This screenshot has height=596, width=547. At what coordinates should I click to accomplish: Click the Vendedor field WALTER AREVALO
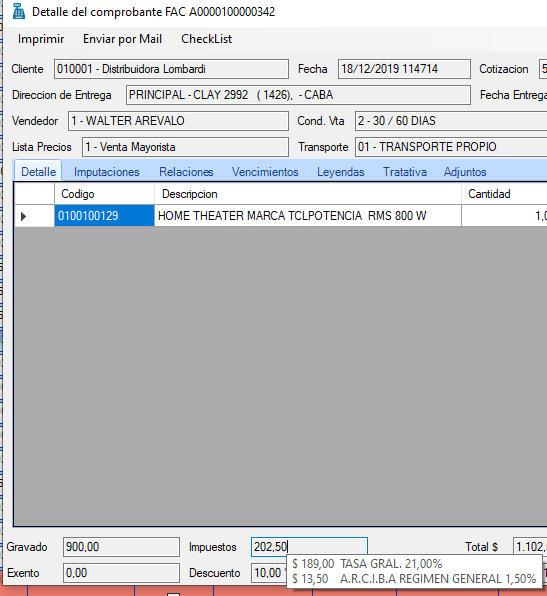(178, 121)
